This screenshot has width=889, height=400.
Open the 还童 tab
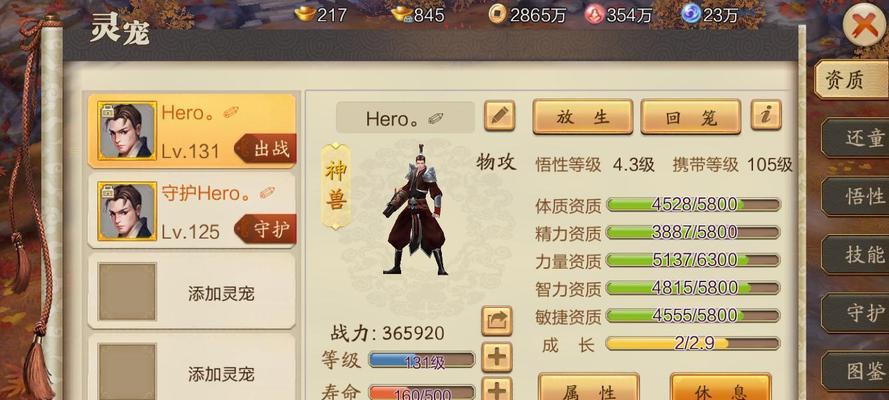[855, 138]
